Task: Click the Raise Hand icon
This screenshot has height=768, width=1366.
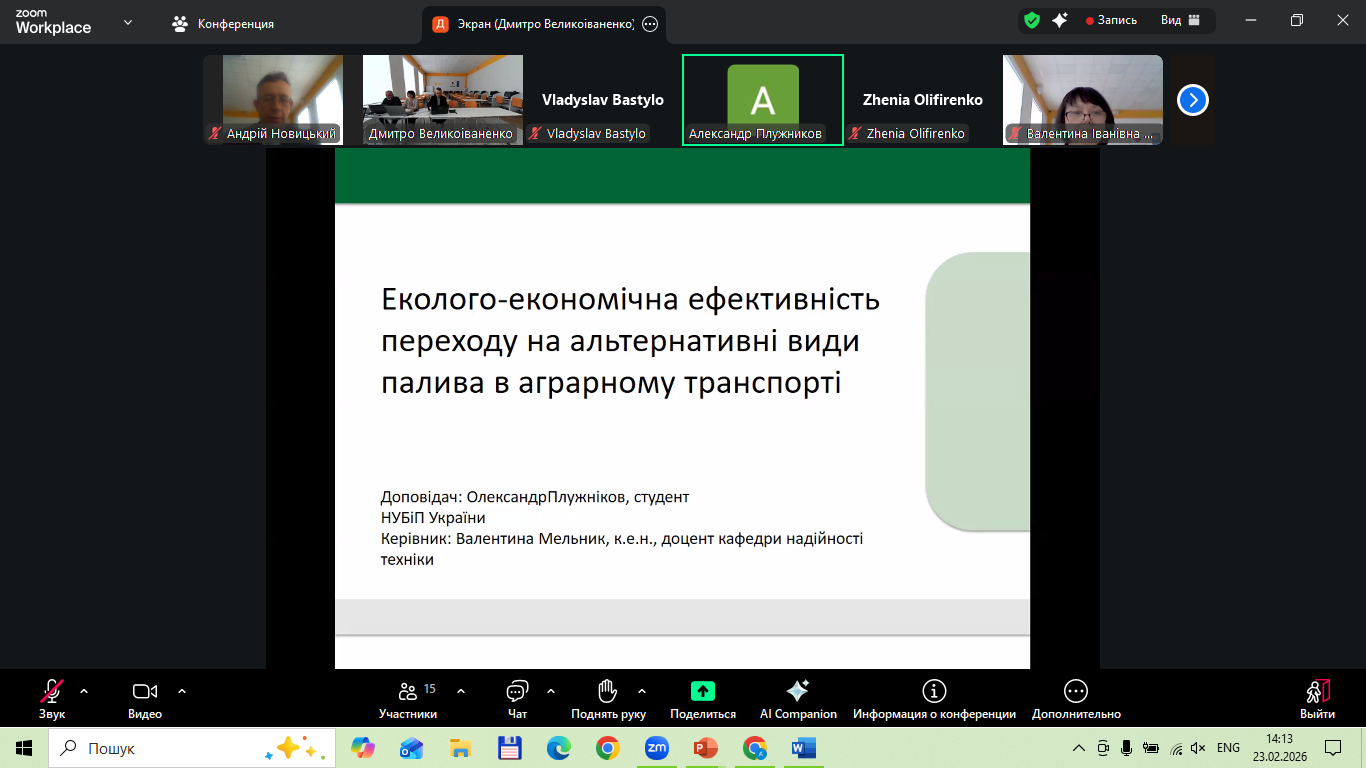Action: click(608, 698)
